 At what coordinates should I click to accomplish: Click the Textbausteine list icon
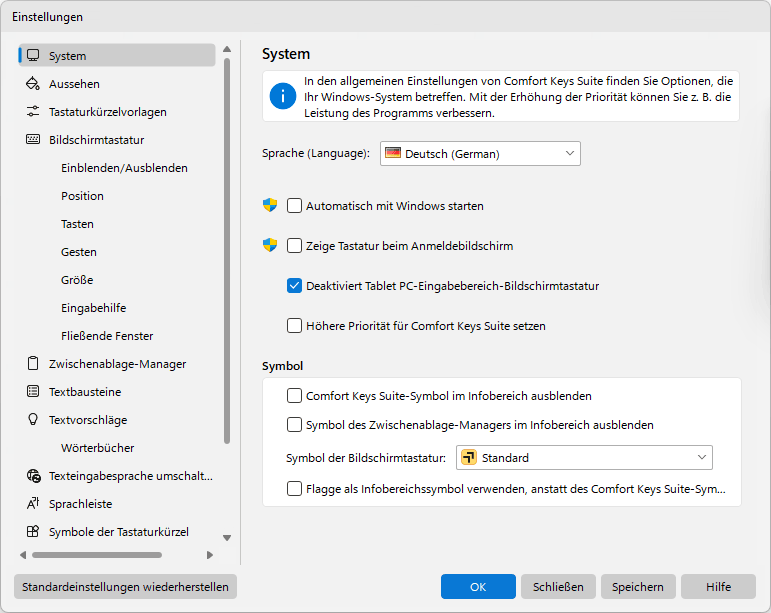click(x=33, y=391)
